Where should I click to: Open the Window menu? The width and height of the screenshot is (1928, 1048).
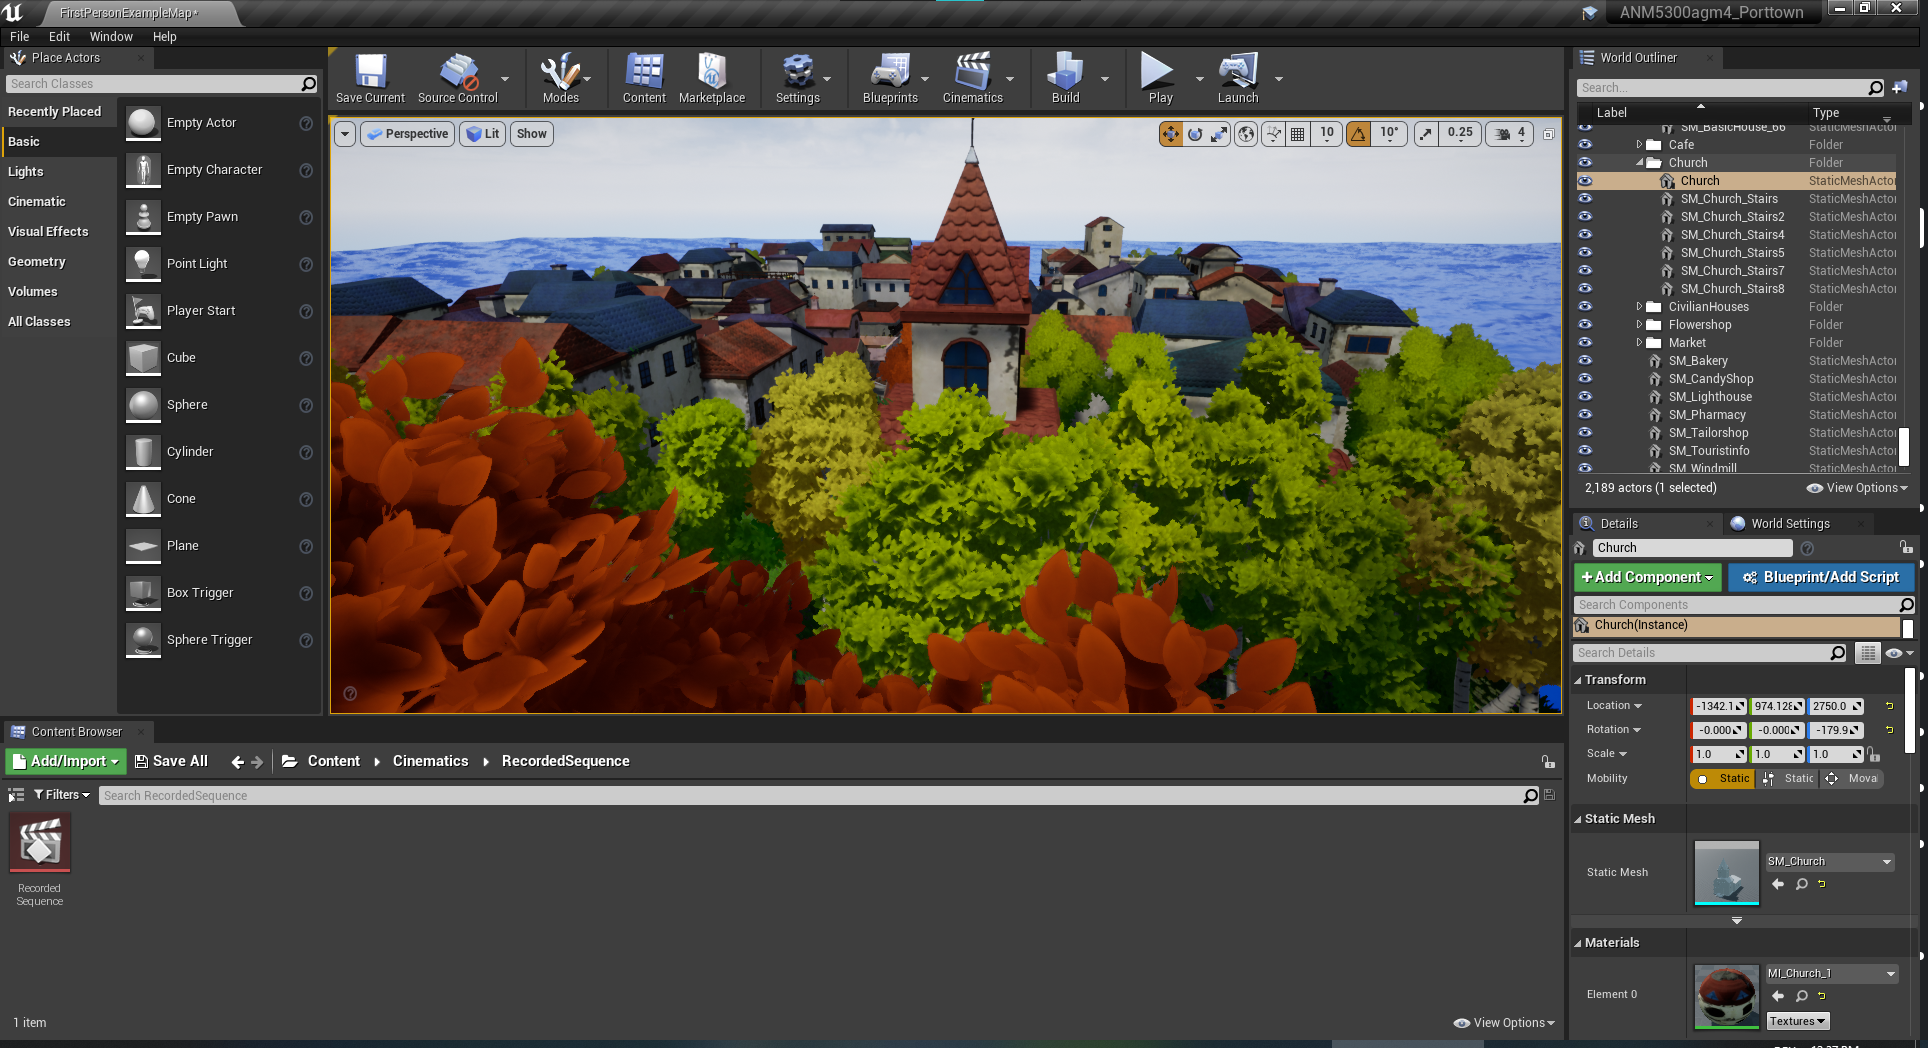[111, 37]
